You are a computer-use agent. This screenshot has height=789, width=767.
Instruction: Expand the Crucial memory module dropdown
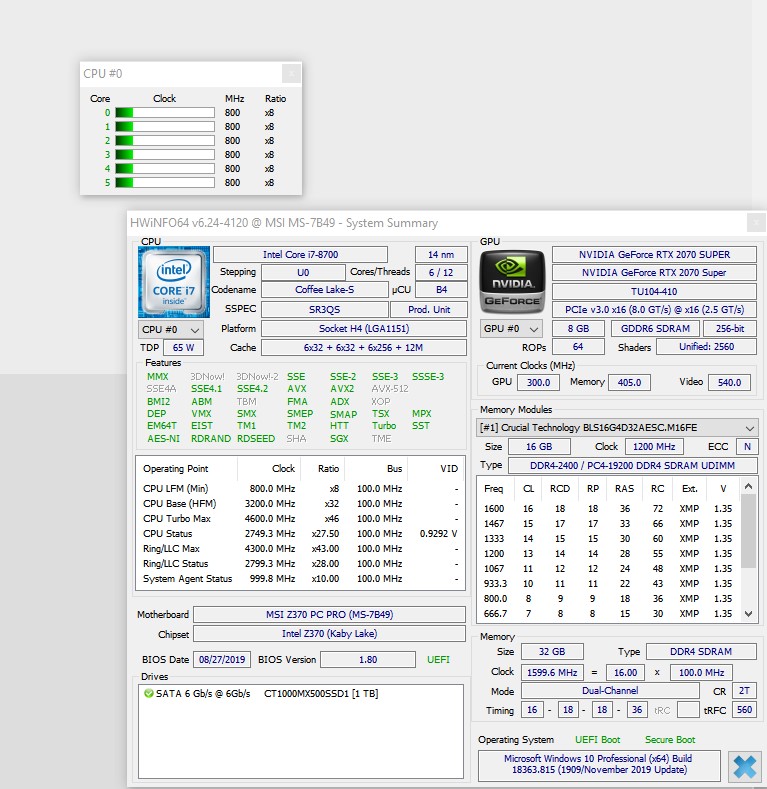(617, 428)
